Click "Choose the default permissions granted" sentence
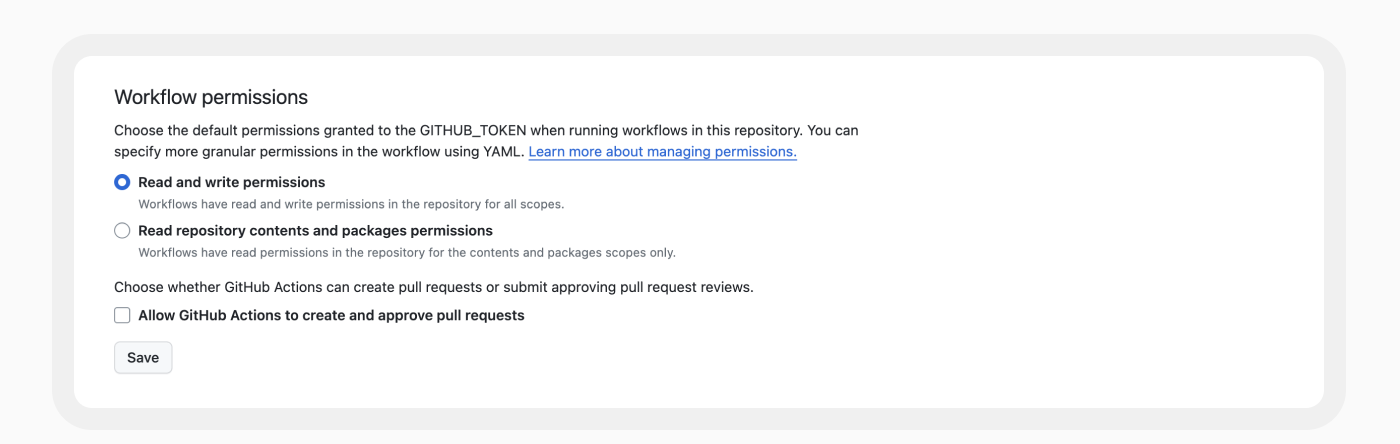Viewport: 1400px width, 444px height. click(486, 130)
